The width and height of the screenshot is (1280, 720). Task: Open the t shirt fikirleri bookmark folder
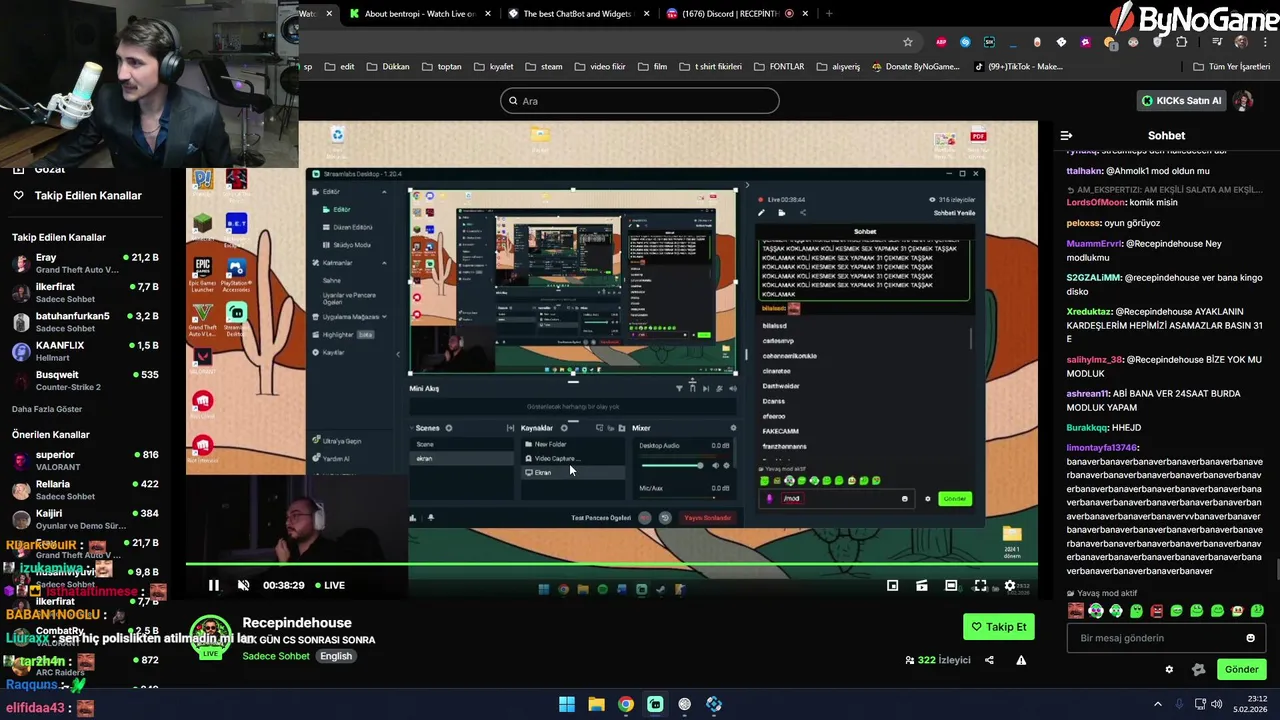[710, 67]
